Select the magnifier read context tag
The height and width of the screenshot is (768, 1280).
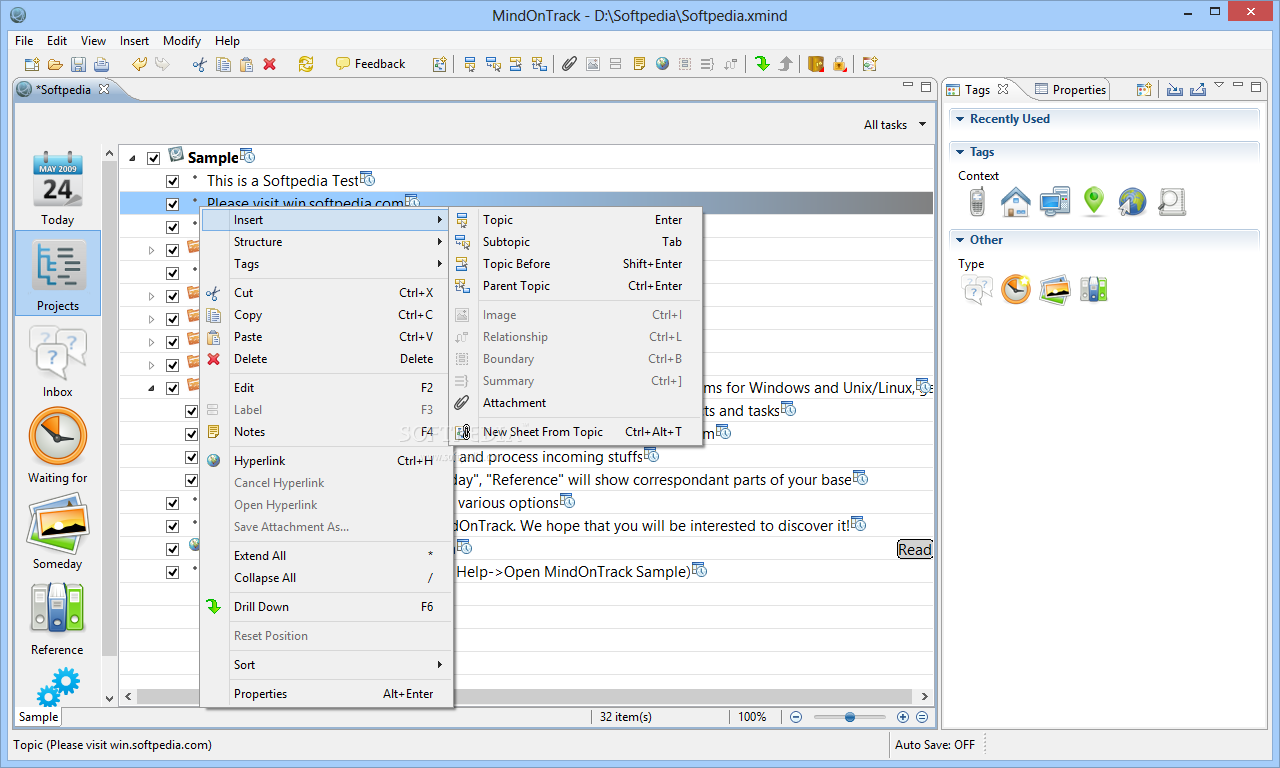point(1171,202)
